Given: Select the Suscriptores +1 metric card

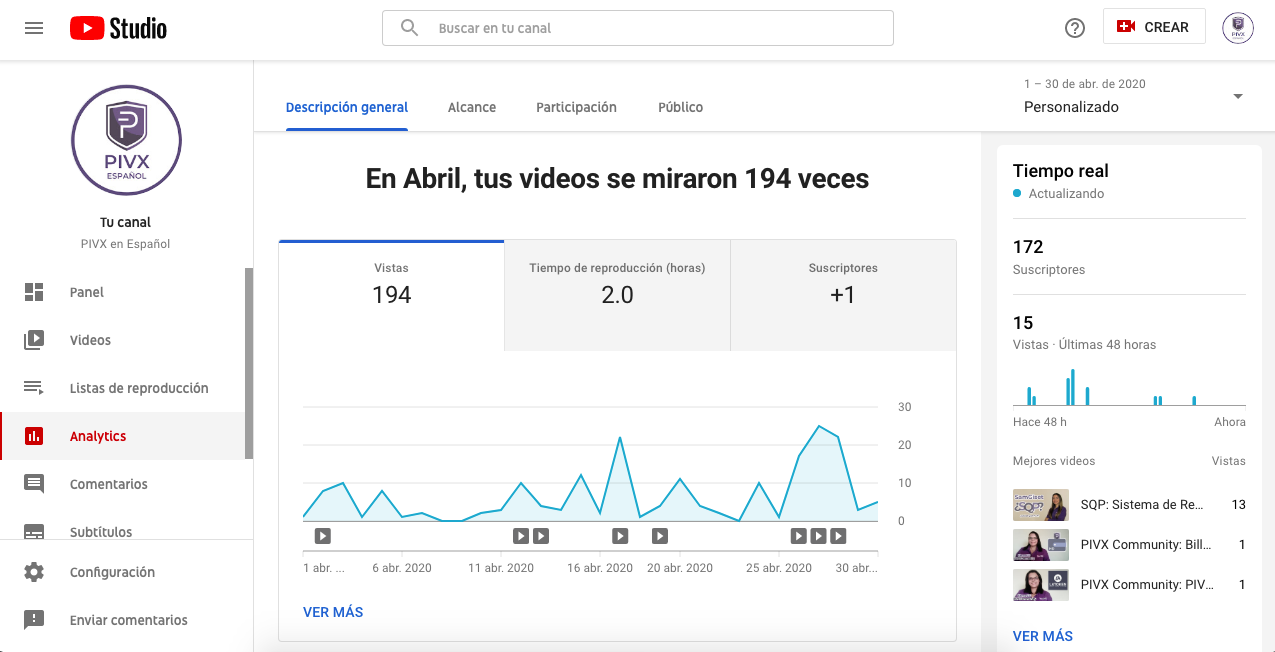Looking at the screenshot, I should [x=843, y=295].
